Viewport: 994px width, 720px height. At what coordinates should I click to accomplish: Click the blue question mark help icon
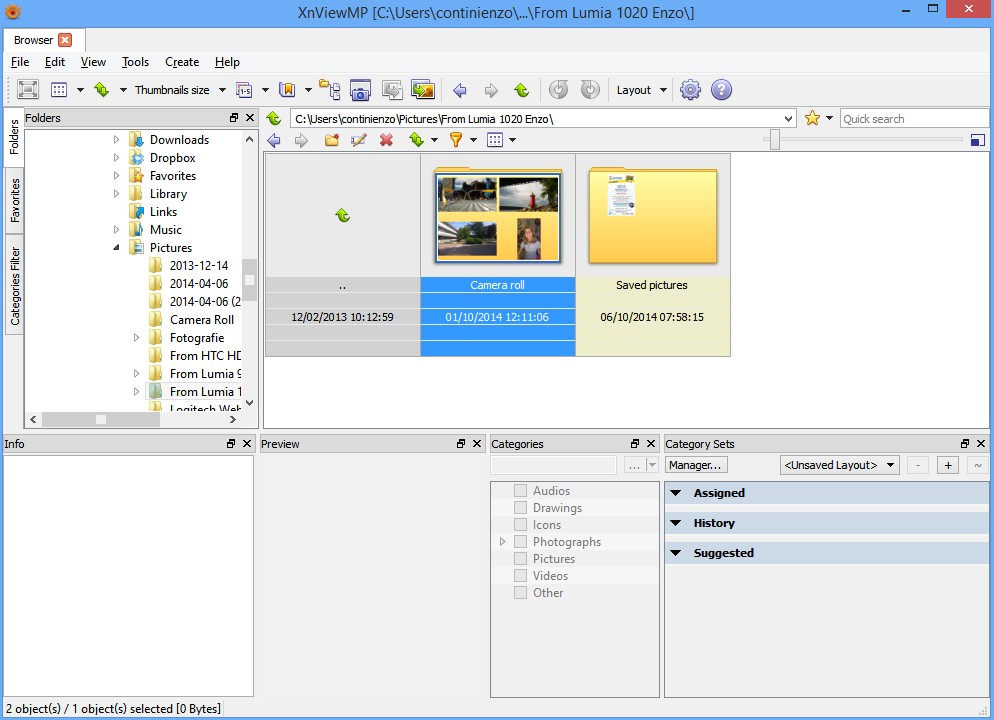click(x=721, y=90)
